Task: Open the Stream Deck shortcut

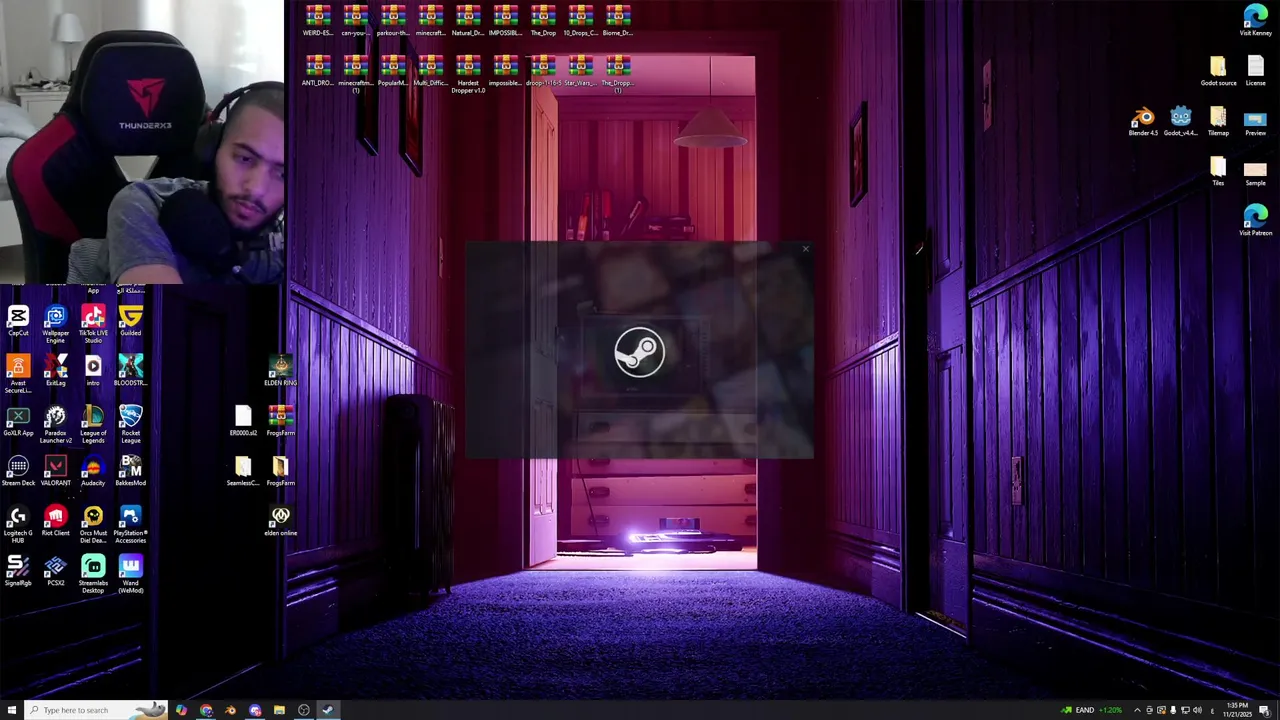Action: tap(18, 472)
